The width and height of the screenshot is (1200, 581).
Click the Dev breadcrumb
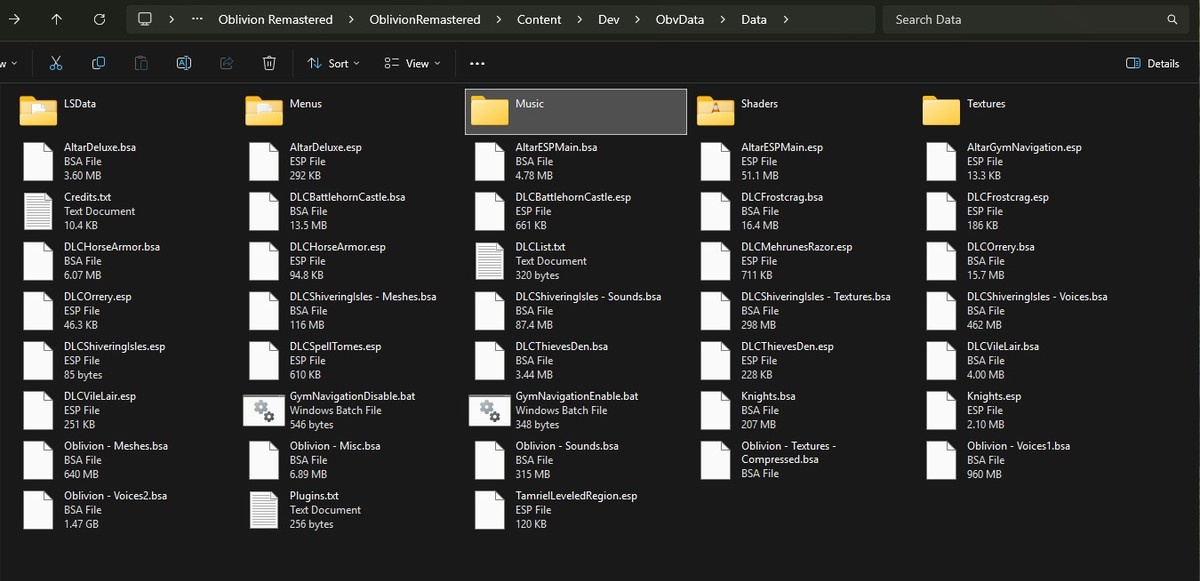click(609, 19)
